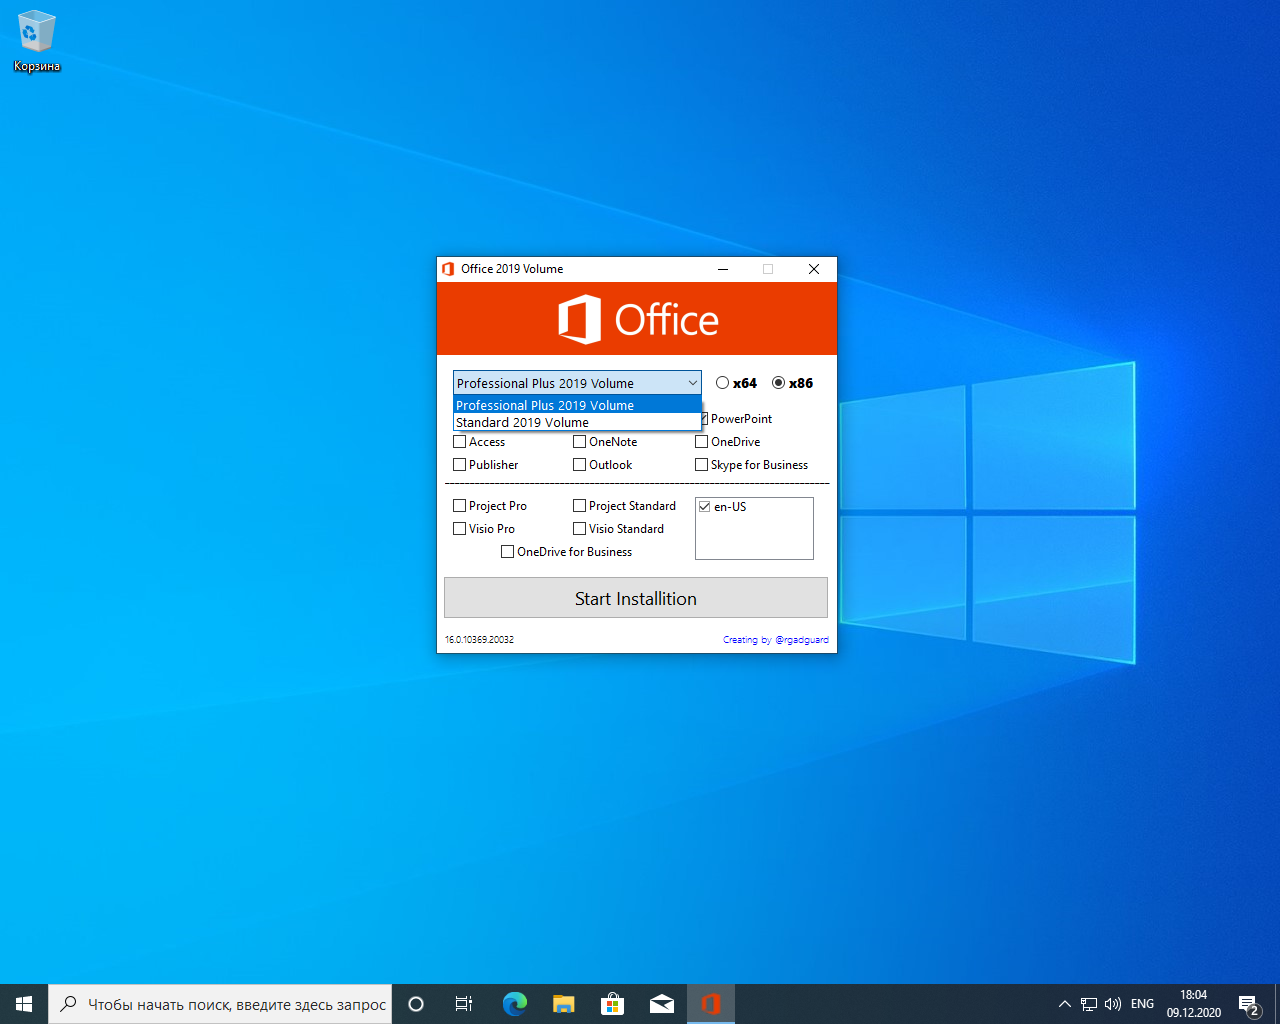Screen dimensions: 1280x1024
Task: Toggle en-US language checkbox
Action: point(705,507)
